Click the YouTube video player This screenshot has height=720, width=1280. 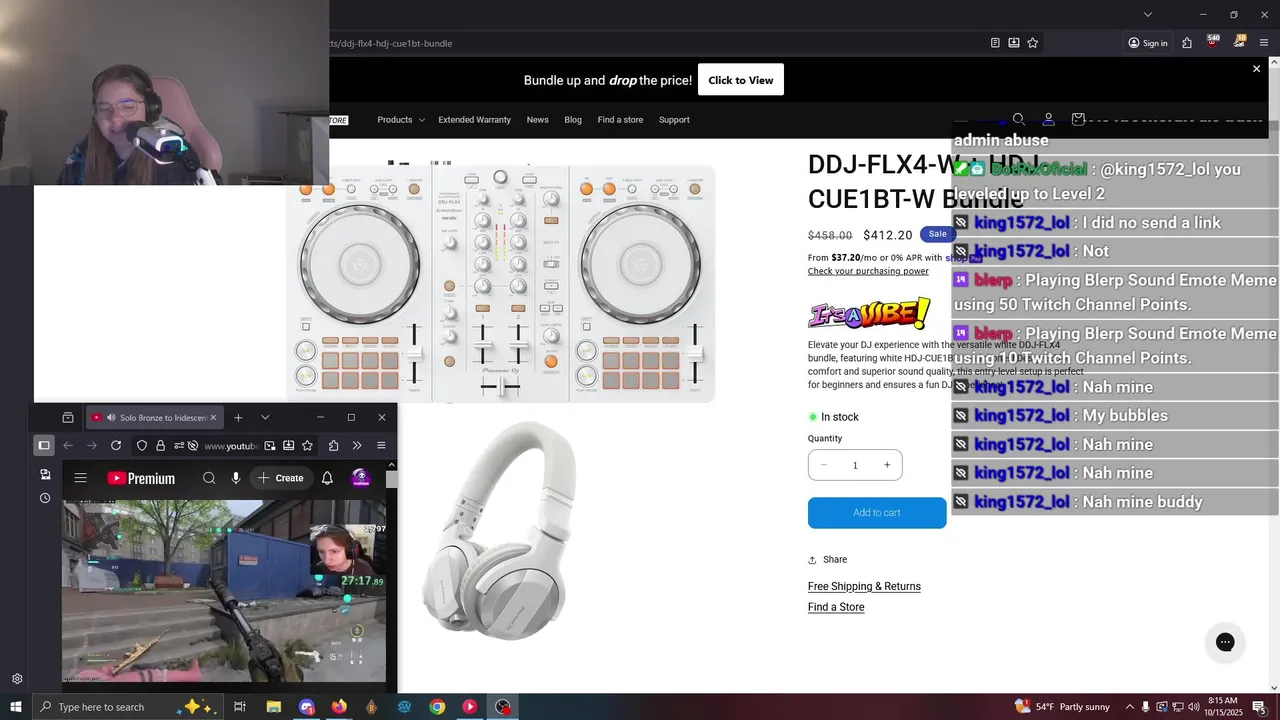(x=224, y=591)
